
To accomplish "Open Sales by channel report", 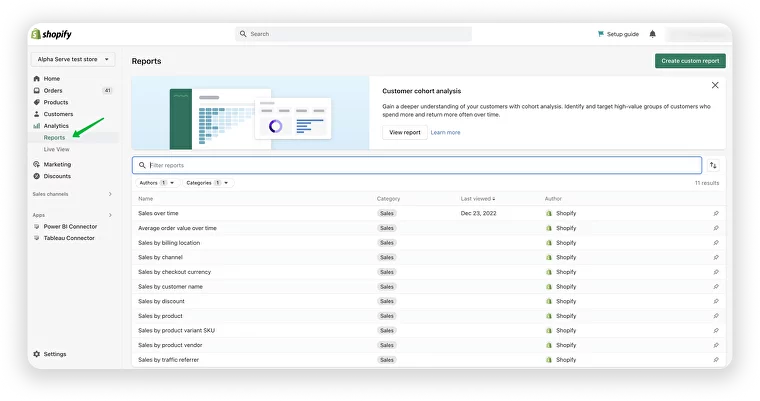I will [x=160, y=257].
